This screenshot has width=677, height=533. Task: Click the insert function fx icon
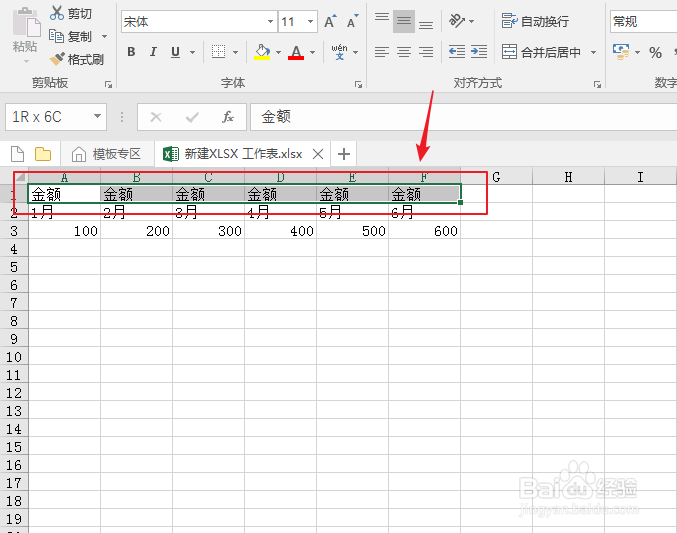(228, 117)
